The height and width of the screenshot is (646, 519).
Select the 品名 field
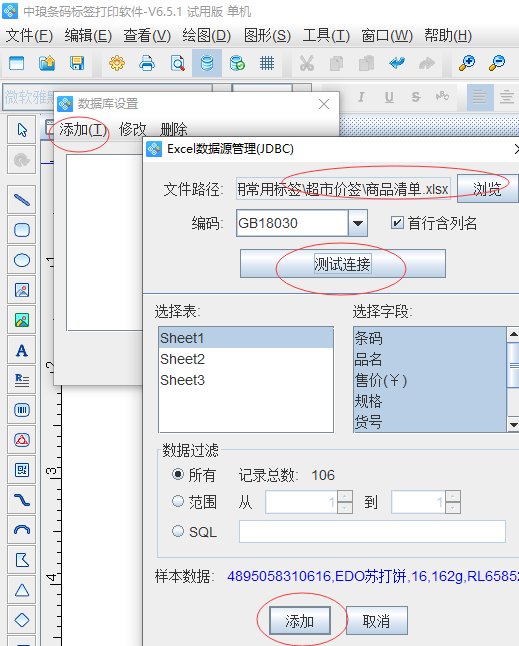click(x=430, y=359)
